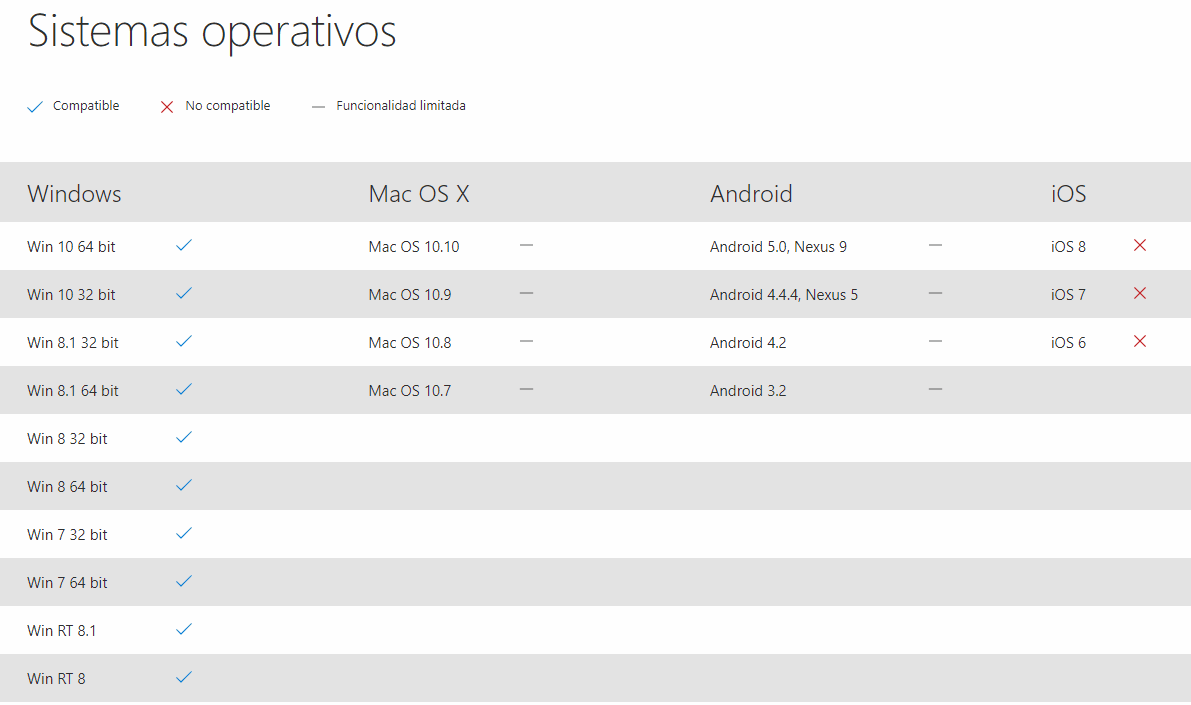Click the Mac OS 10.10 text
1191x705 pixels.
click(414, 247)
